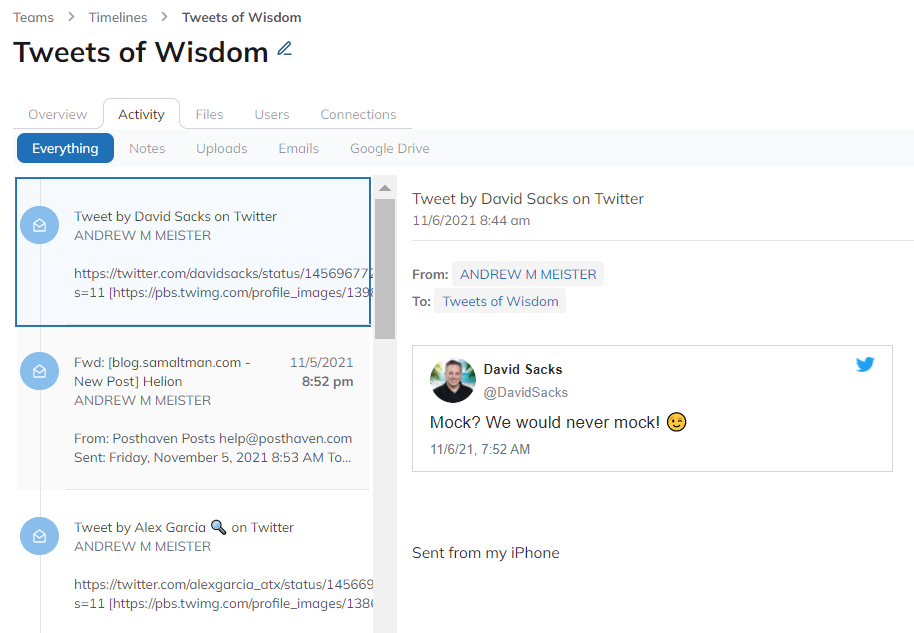The width and height of the screenshot is (914, 633).
Task: Click the email date 11/6/2021 8:44 am
Action: click(471, 220)
